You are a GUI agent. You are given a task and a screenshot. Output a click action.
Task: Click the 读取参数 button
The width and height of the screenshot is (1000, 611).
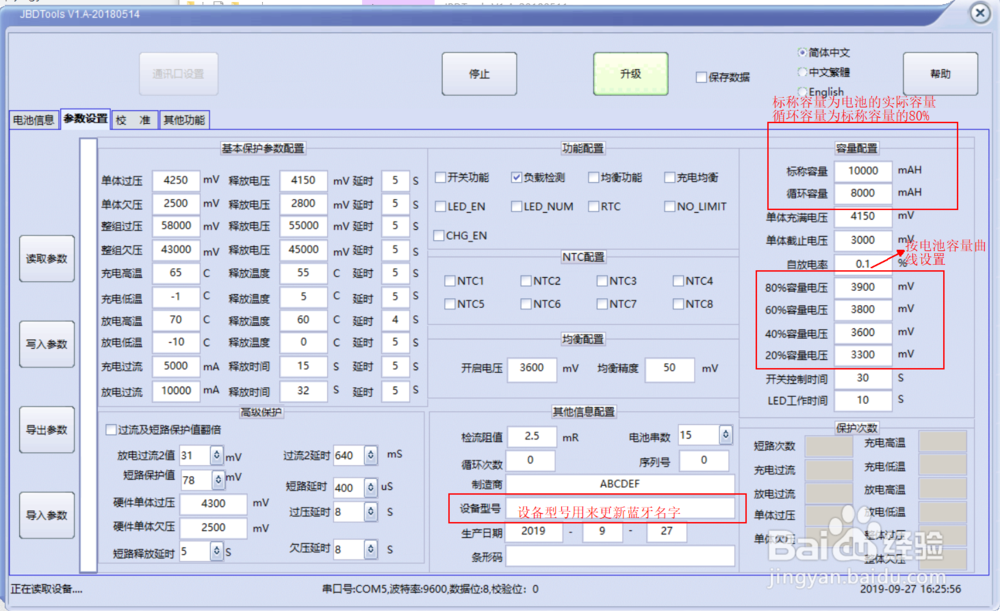click(47, 258)
